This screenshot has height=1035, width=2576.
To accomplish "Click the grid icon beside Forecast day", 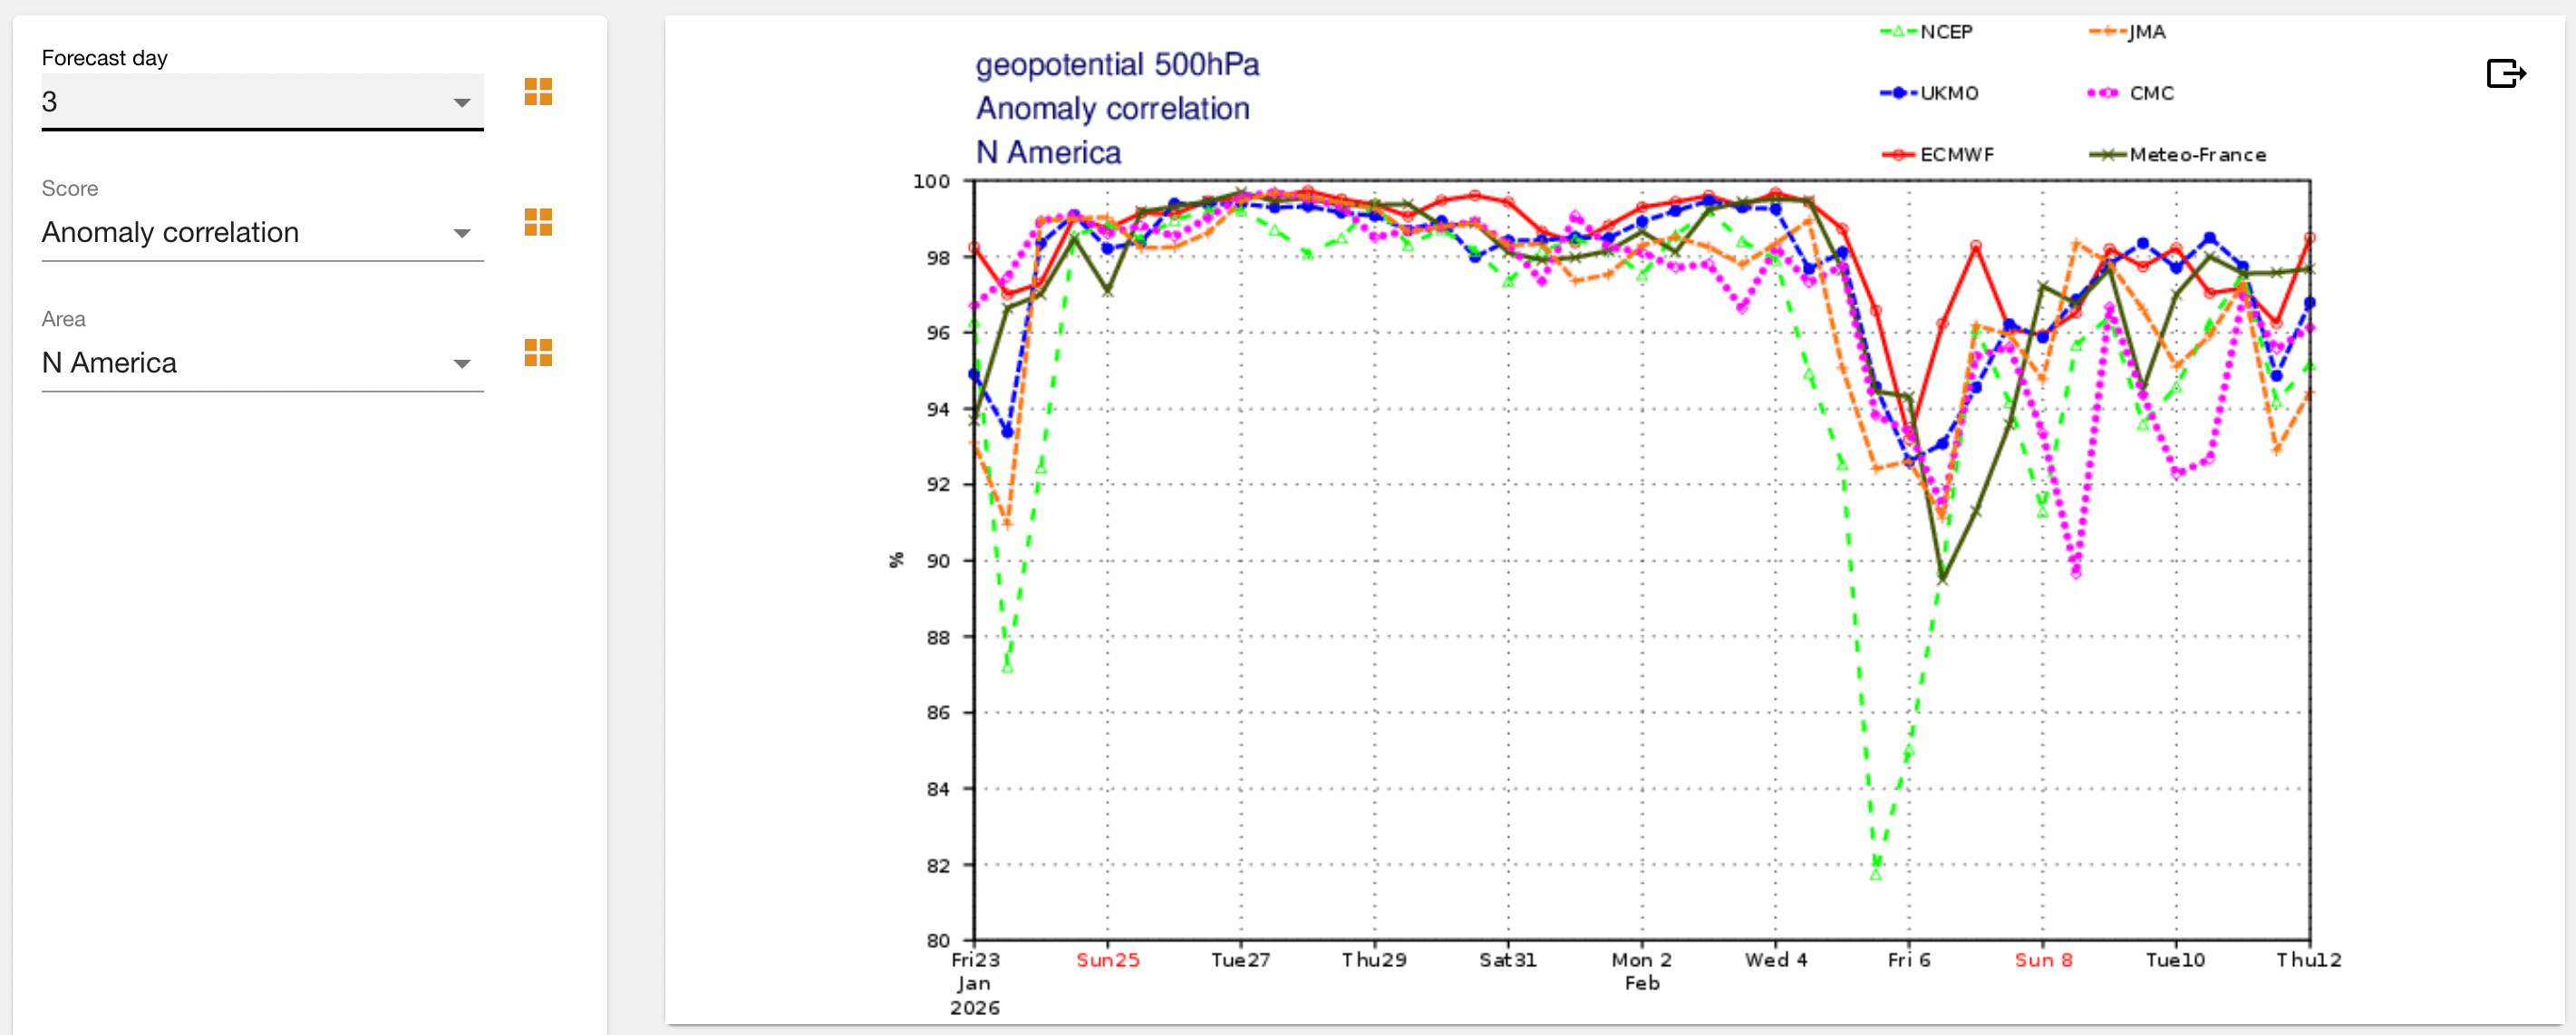I will point(538,92).
